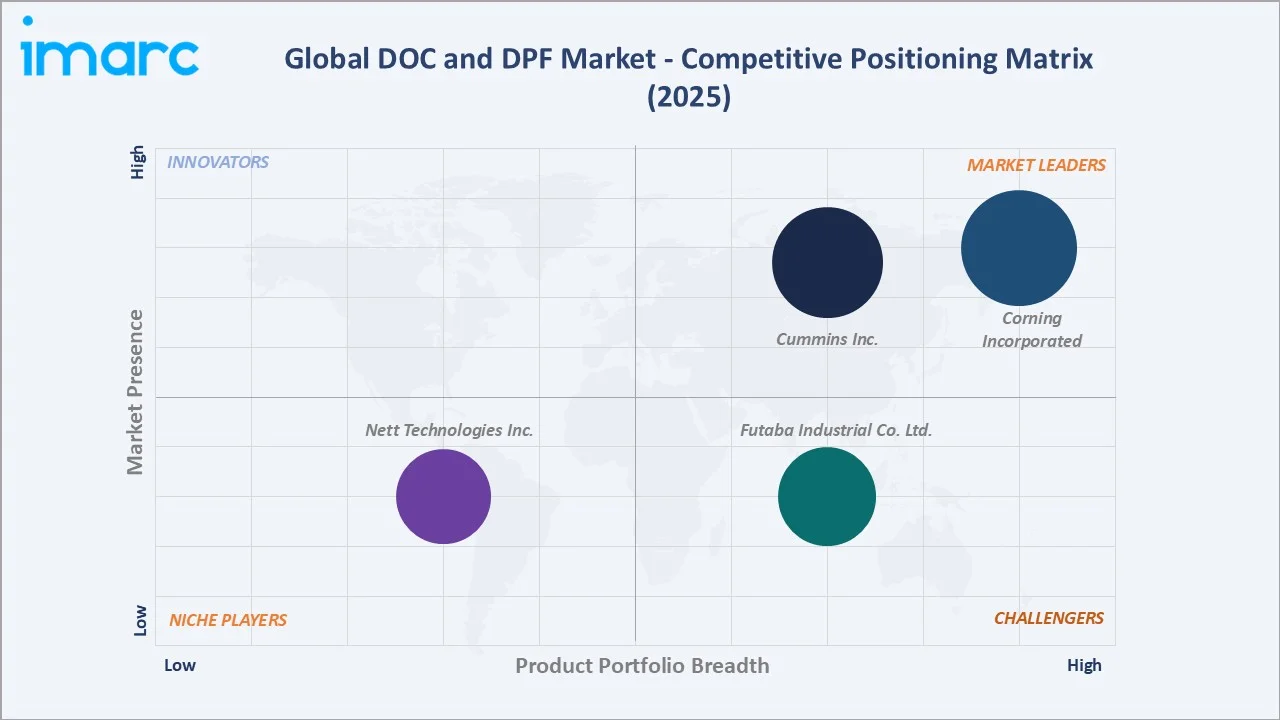
Task: Click the 'Corning Incorporated' label
Action: point(1032,329)
